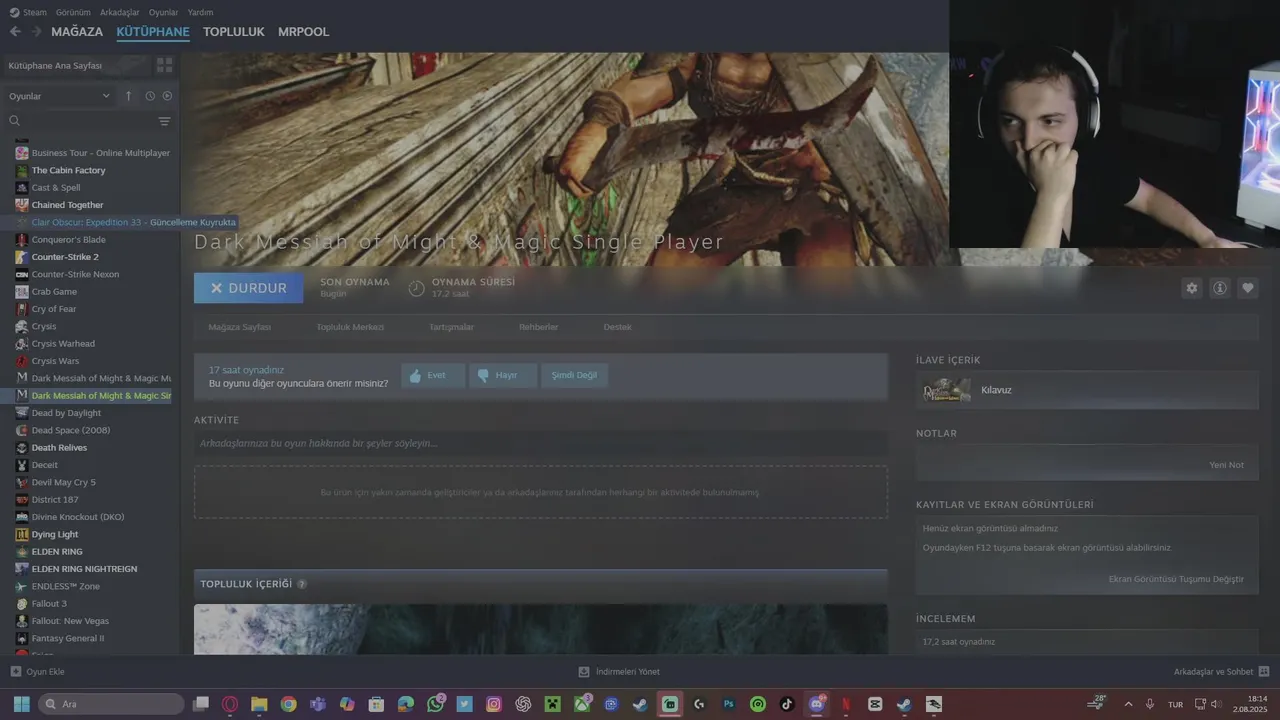Open game settings gear icon

point(1191,288)
